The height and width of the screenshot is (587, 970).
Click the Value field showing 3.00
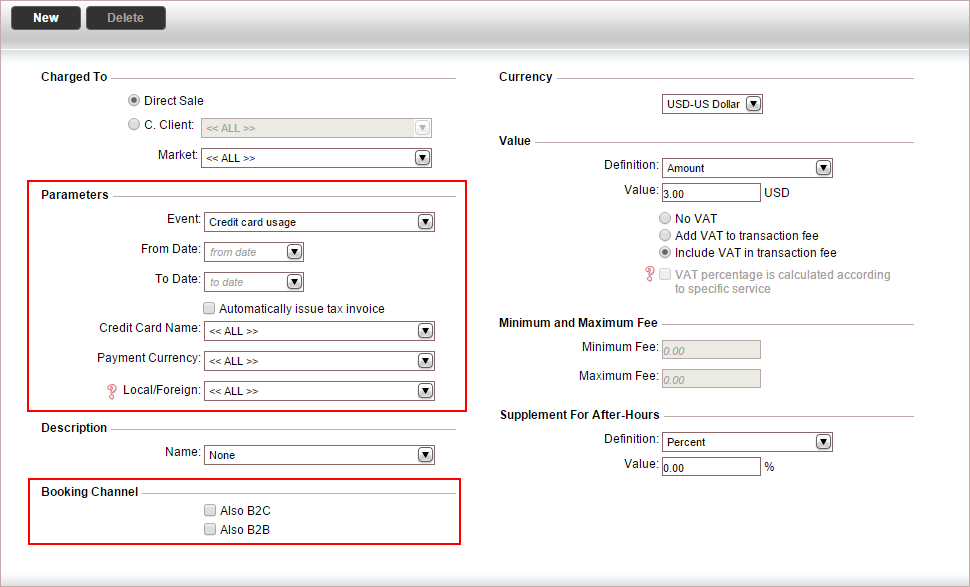click(x=711, y=192)
